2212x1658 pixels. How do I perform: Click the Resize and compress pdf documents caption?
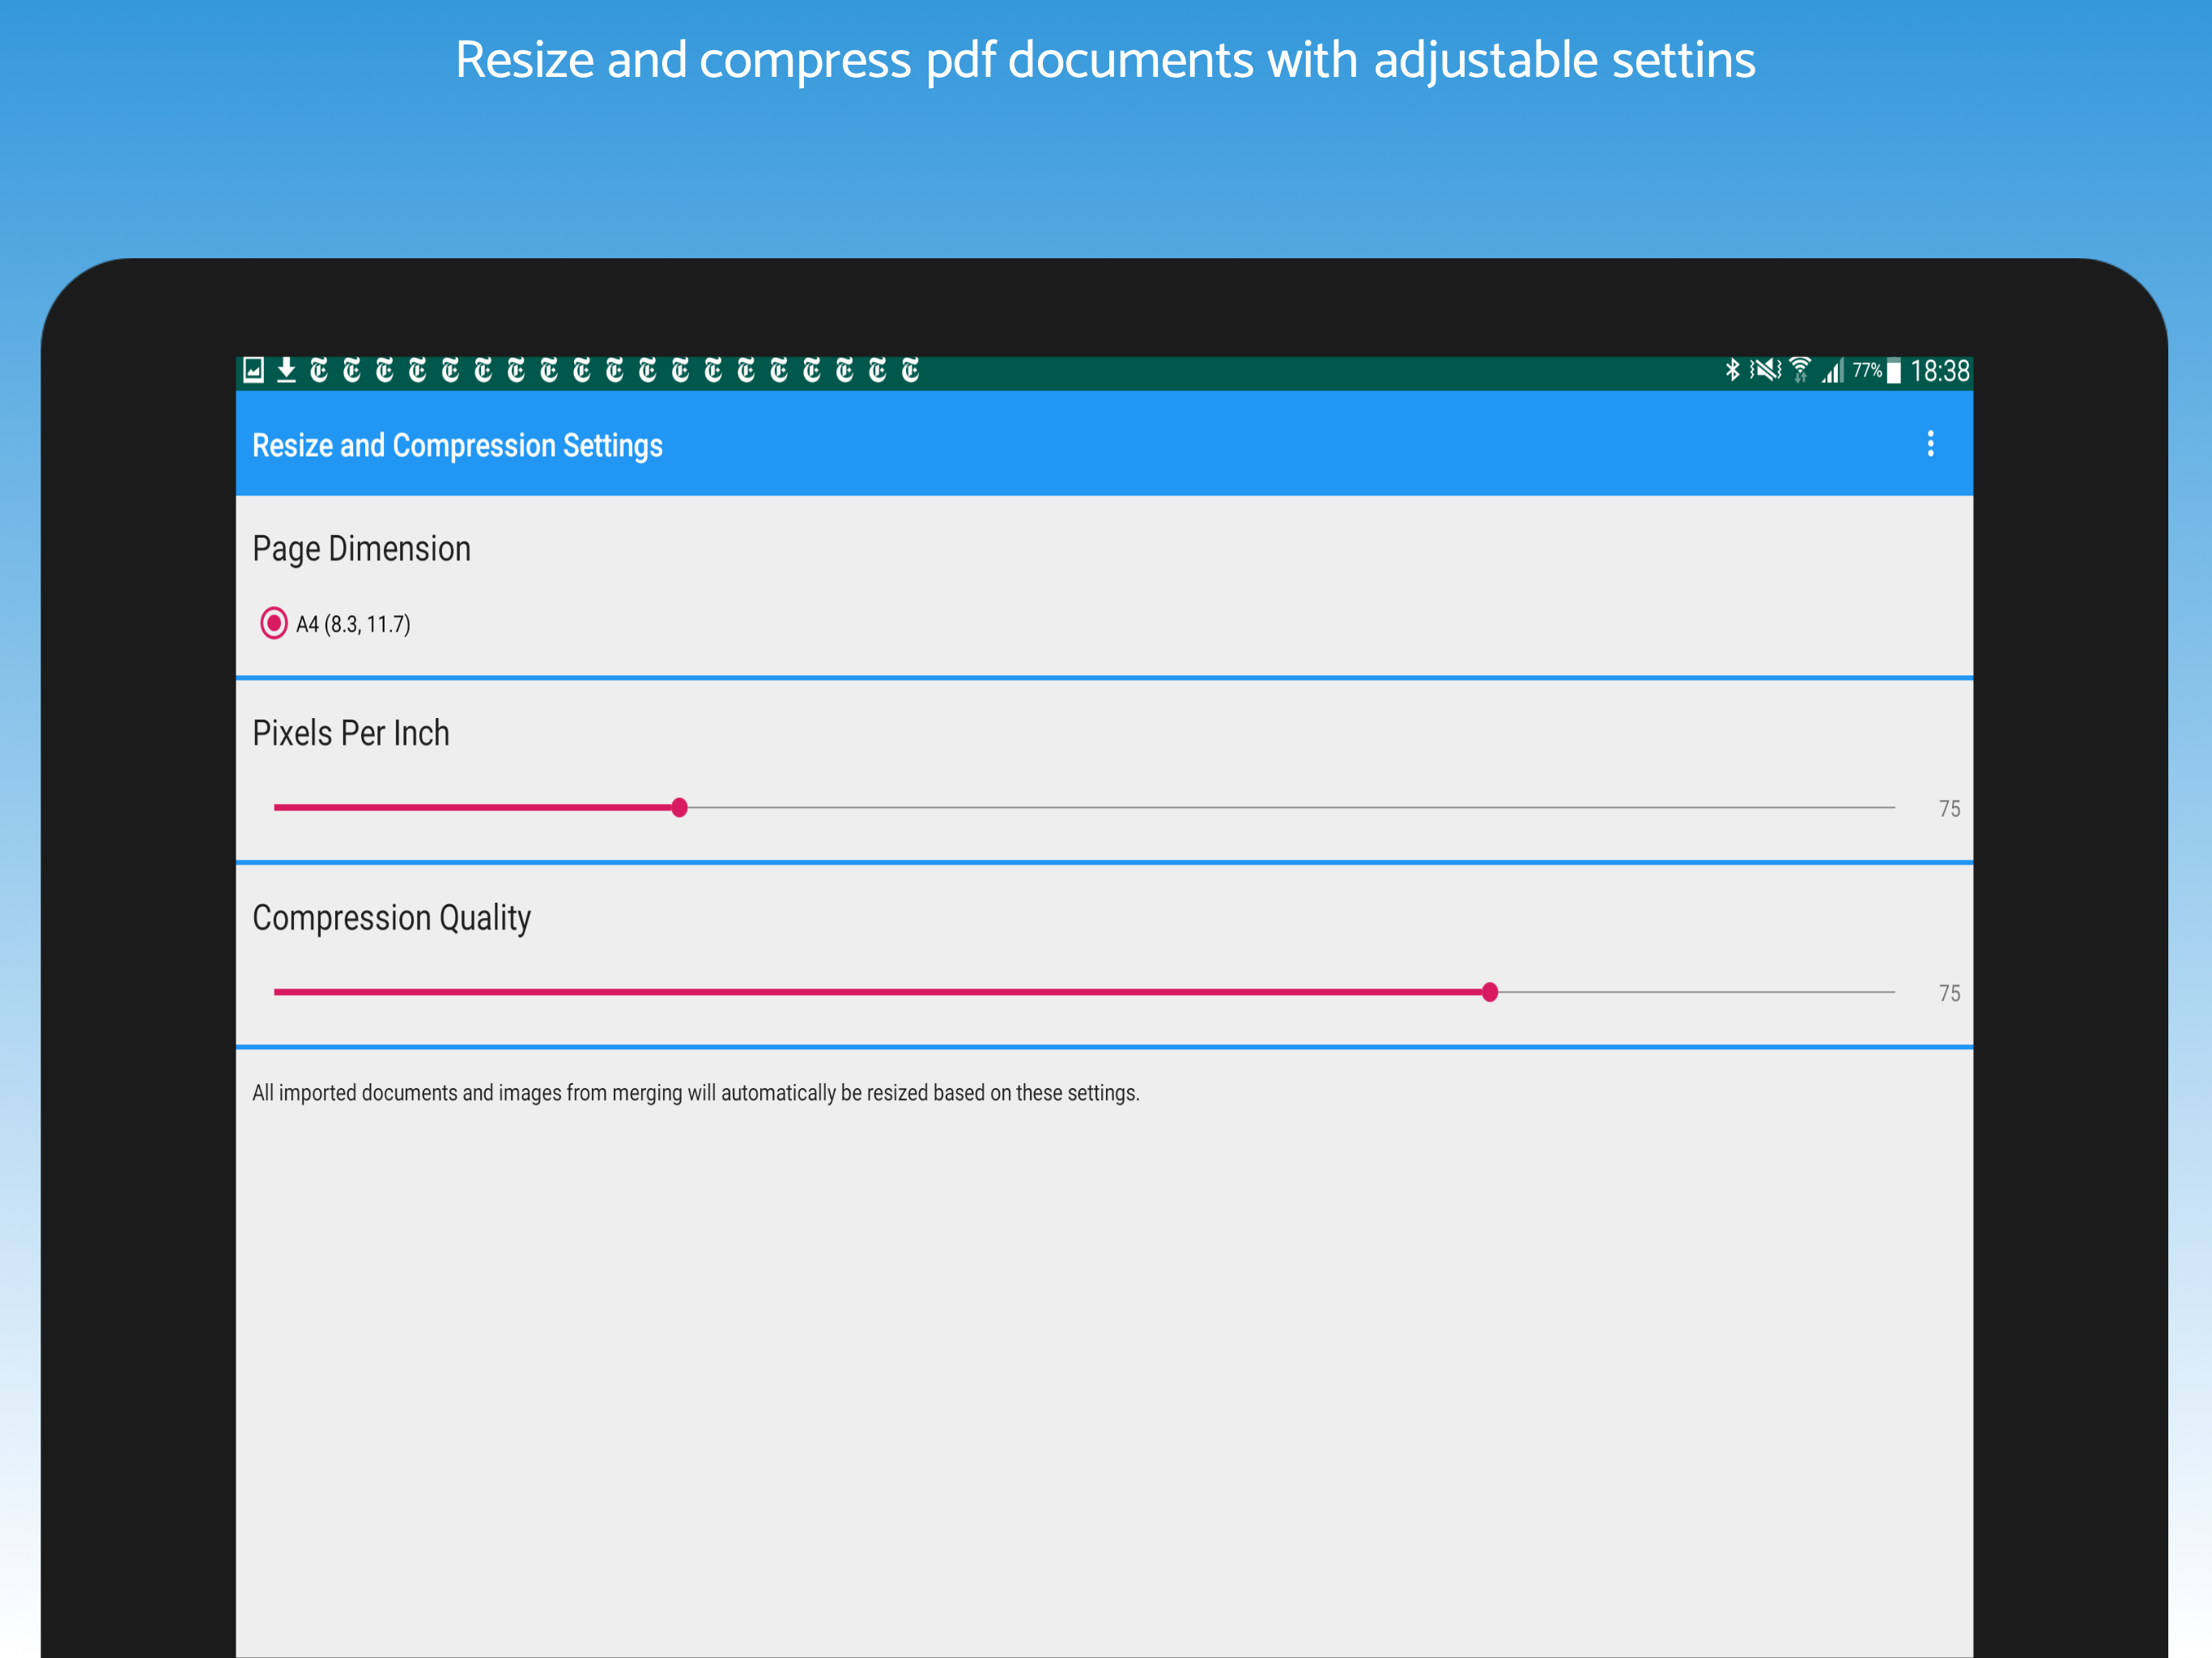click(x=1105, y=61)
